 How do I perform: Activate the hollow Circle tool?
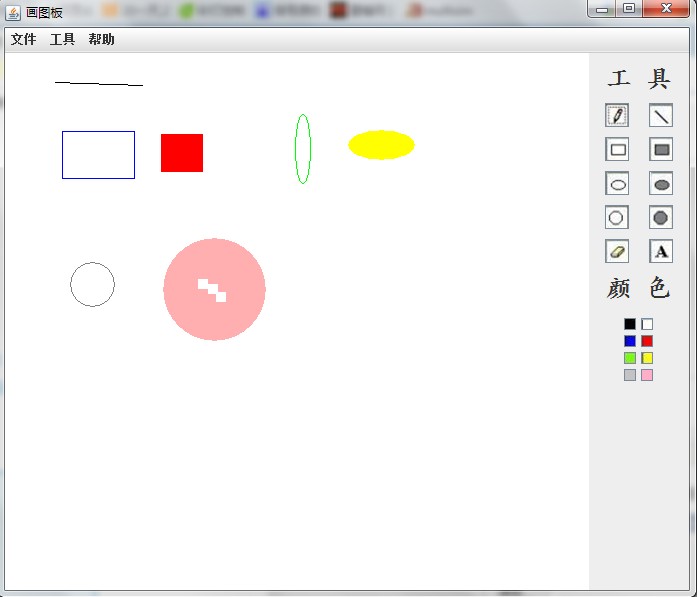[x=617, y=217]
